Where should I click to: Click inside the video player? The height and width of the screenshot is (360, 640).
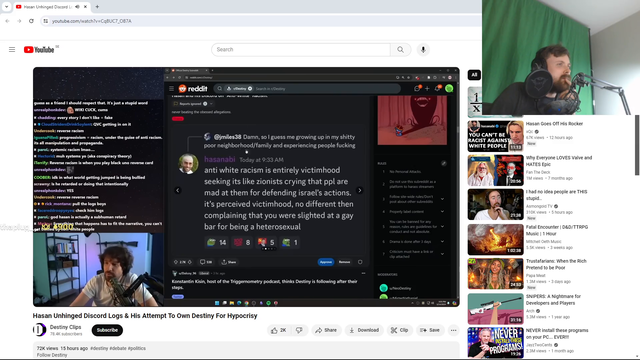246,187
